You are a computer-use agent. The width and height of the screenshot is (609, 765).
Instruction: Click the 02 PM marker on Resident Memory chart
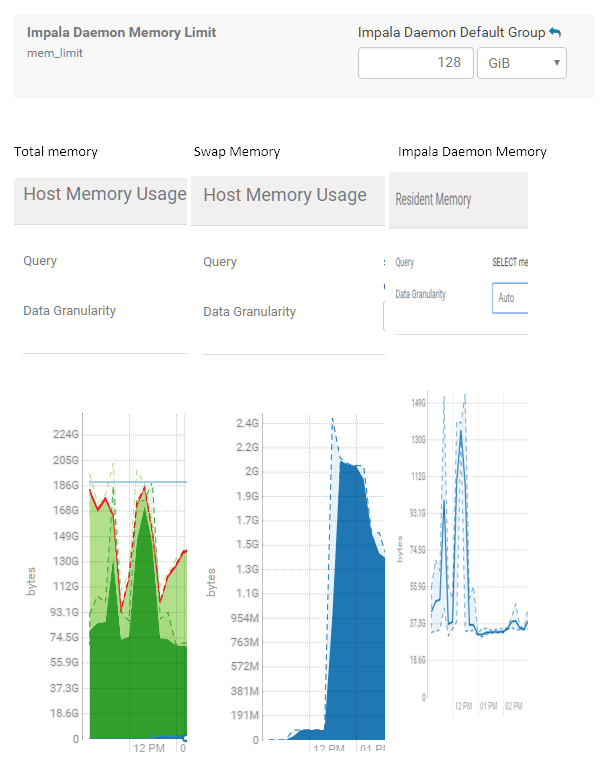512,705
